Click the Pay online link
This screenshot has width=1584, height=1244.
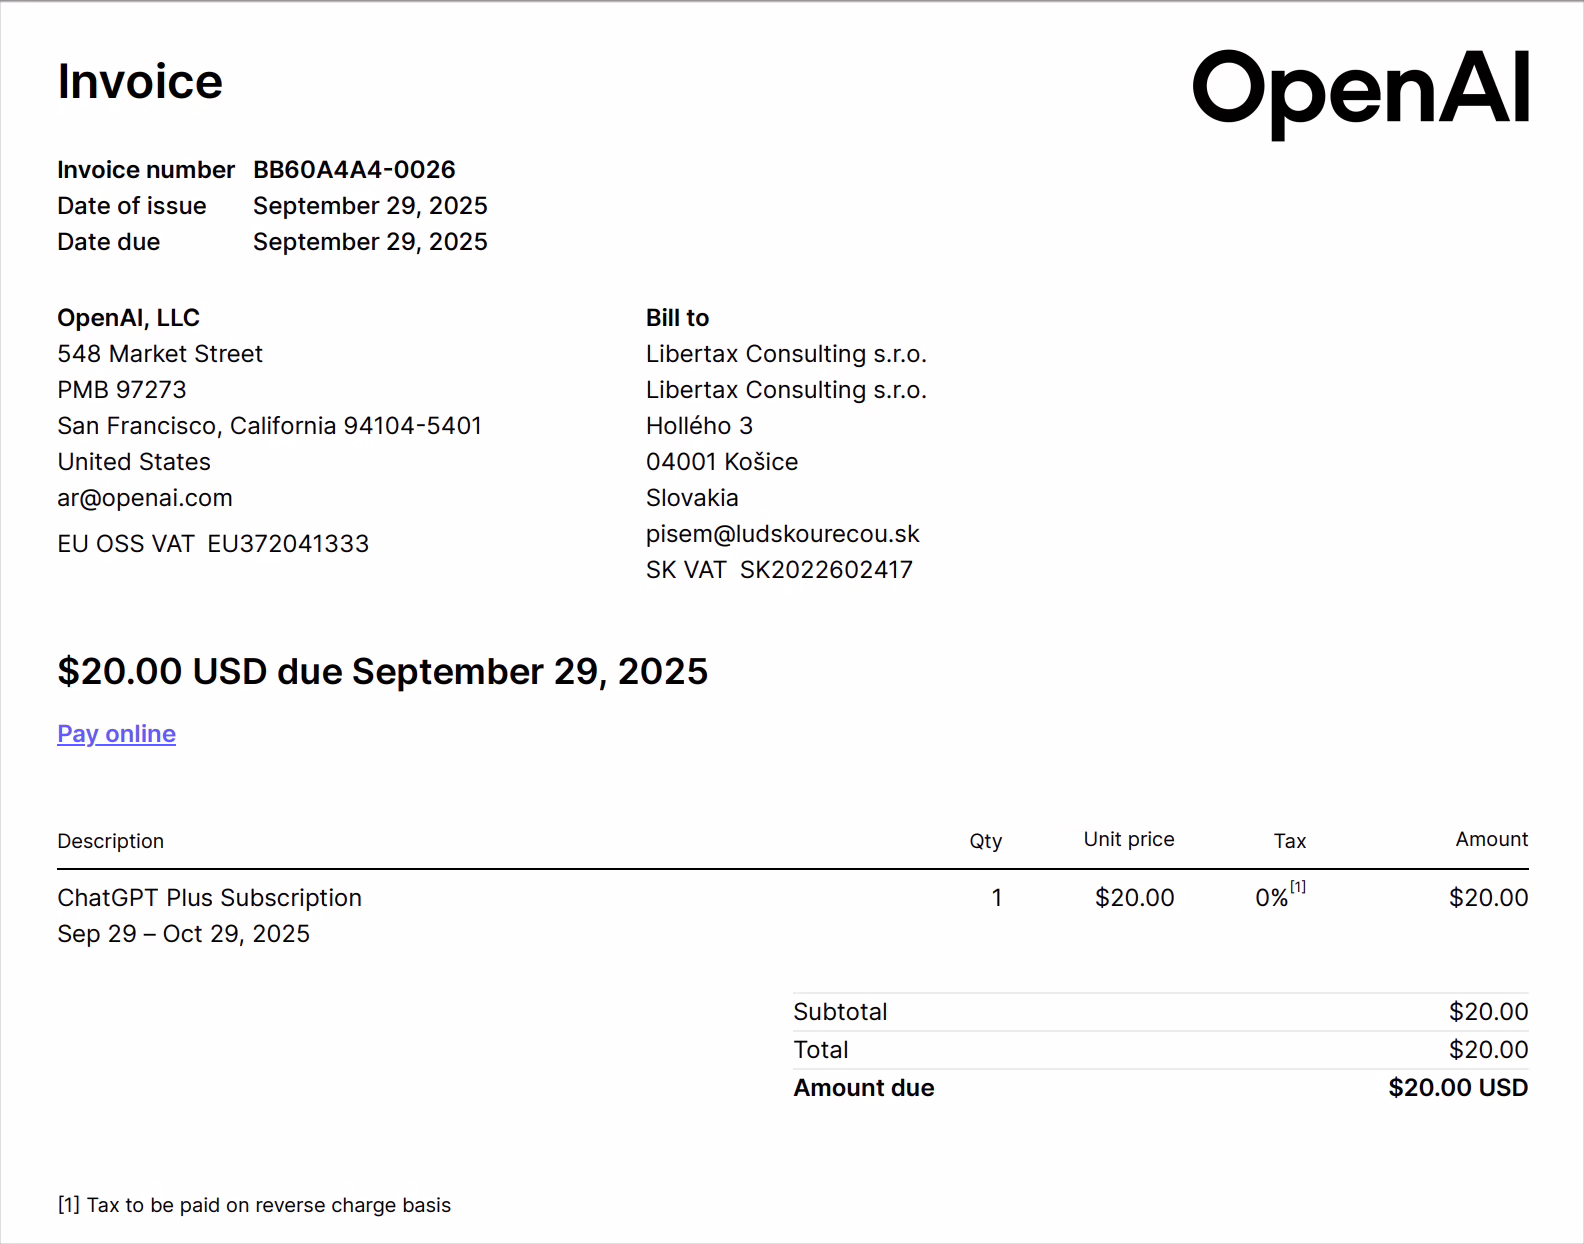(116, 734)
